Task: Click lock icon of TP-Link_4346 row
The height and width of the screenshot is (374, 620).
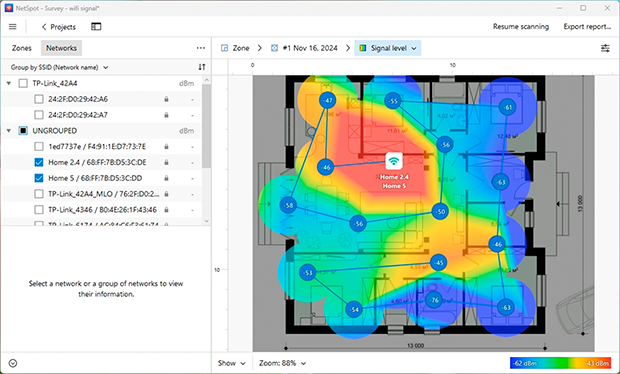Action: (x=166, y=210)
